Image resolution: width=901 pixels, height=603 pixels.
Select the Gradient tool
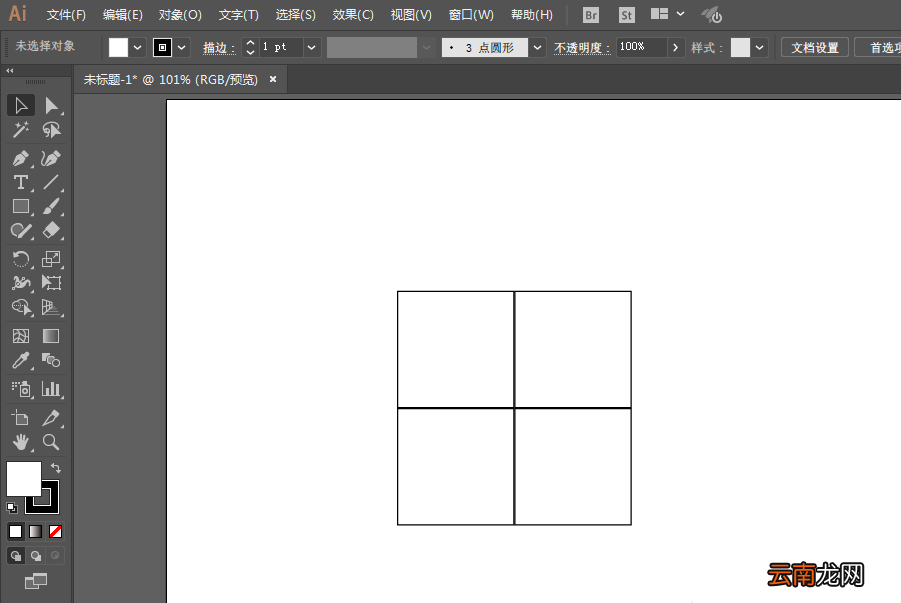[x=51, y=336]
